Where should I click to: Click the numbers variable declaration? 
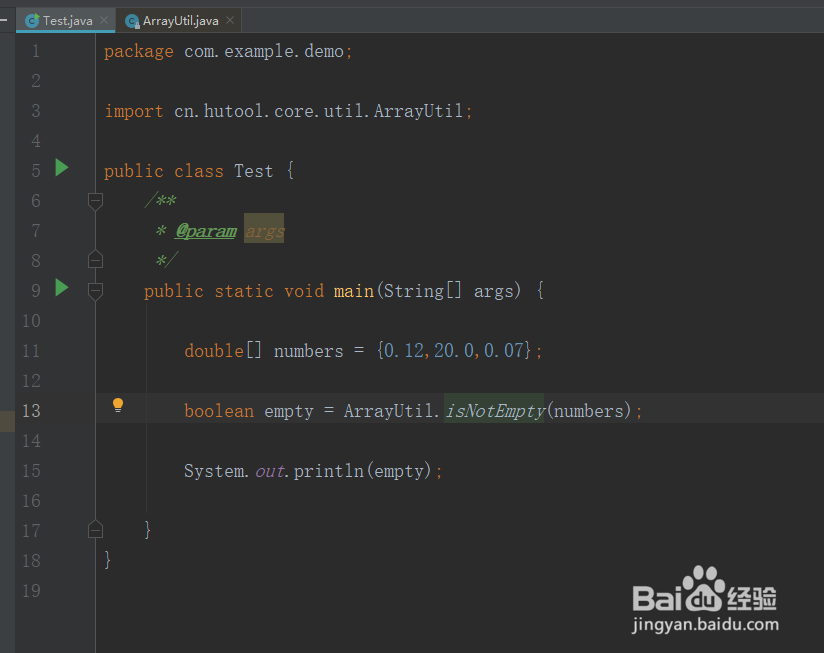(x=308, y=350)
